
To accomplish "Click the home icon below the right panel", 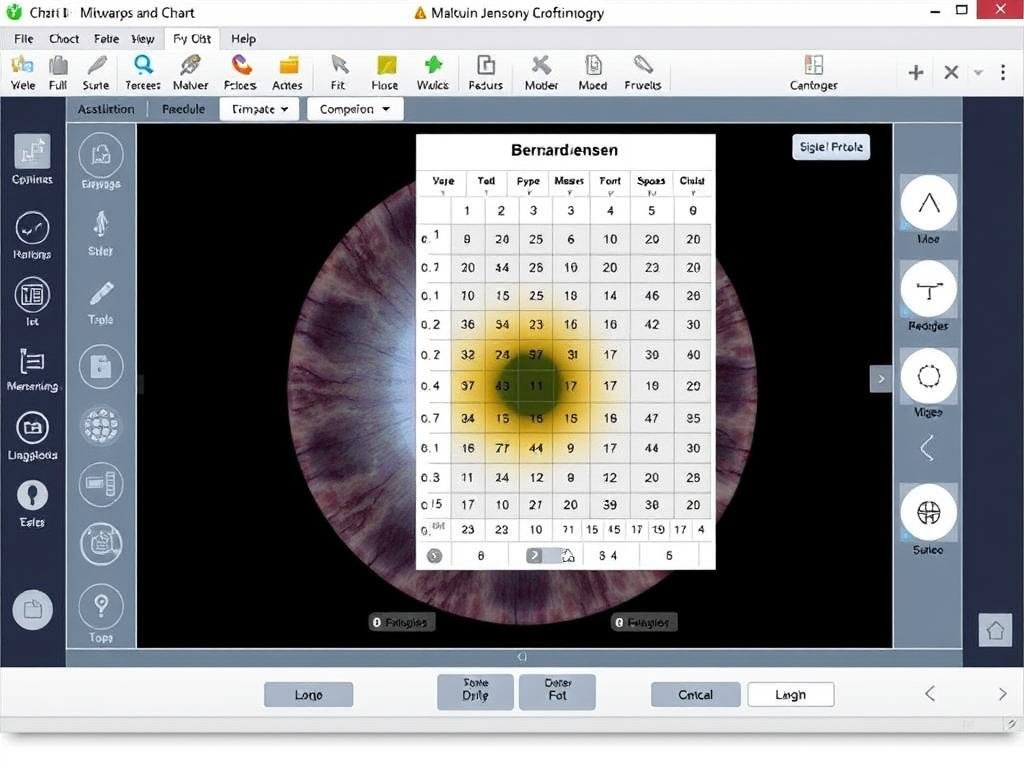I will click(x=995, y=630).
